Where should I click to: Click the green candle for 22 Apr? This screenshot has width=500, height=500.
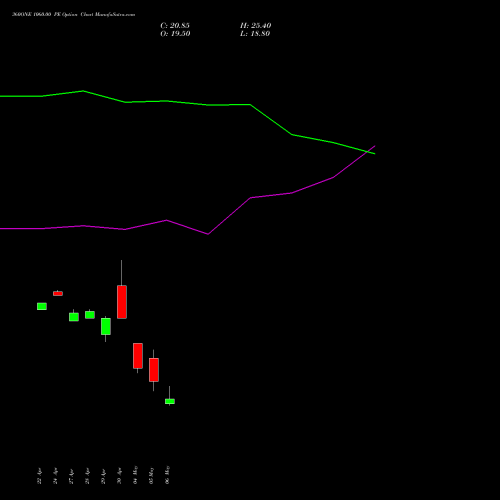[x=42, y=306]
